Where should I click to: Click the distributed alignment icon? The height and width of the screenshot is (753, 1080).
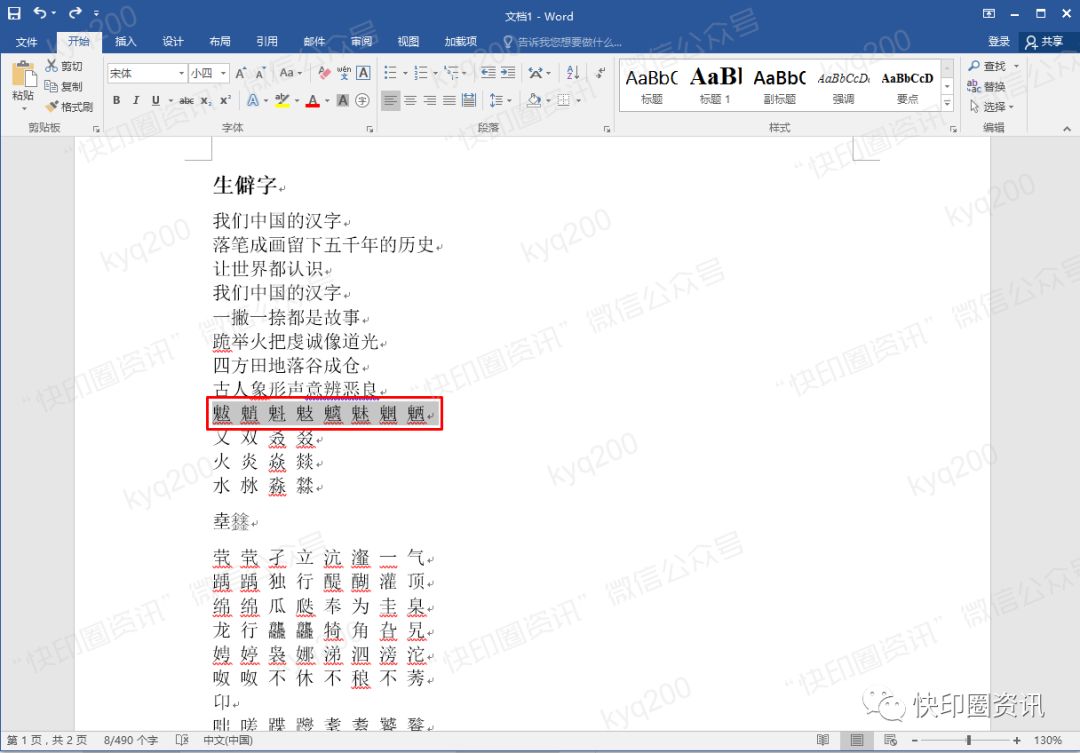[469, 101]
